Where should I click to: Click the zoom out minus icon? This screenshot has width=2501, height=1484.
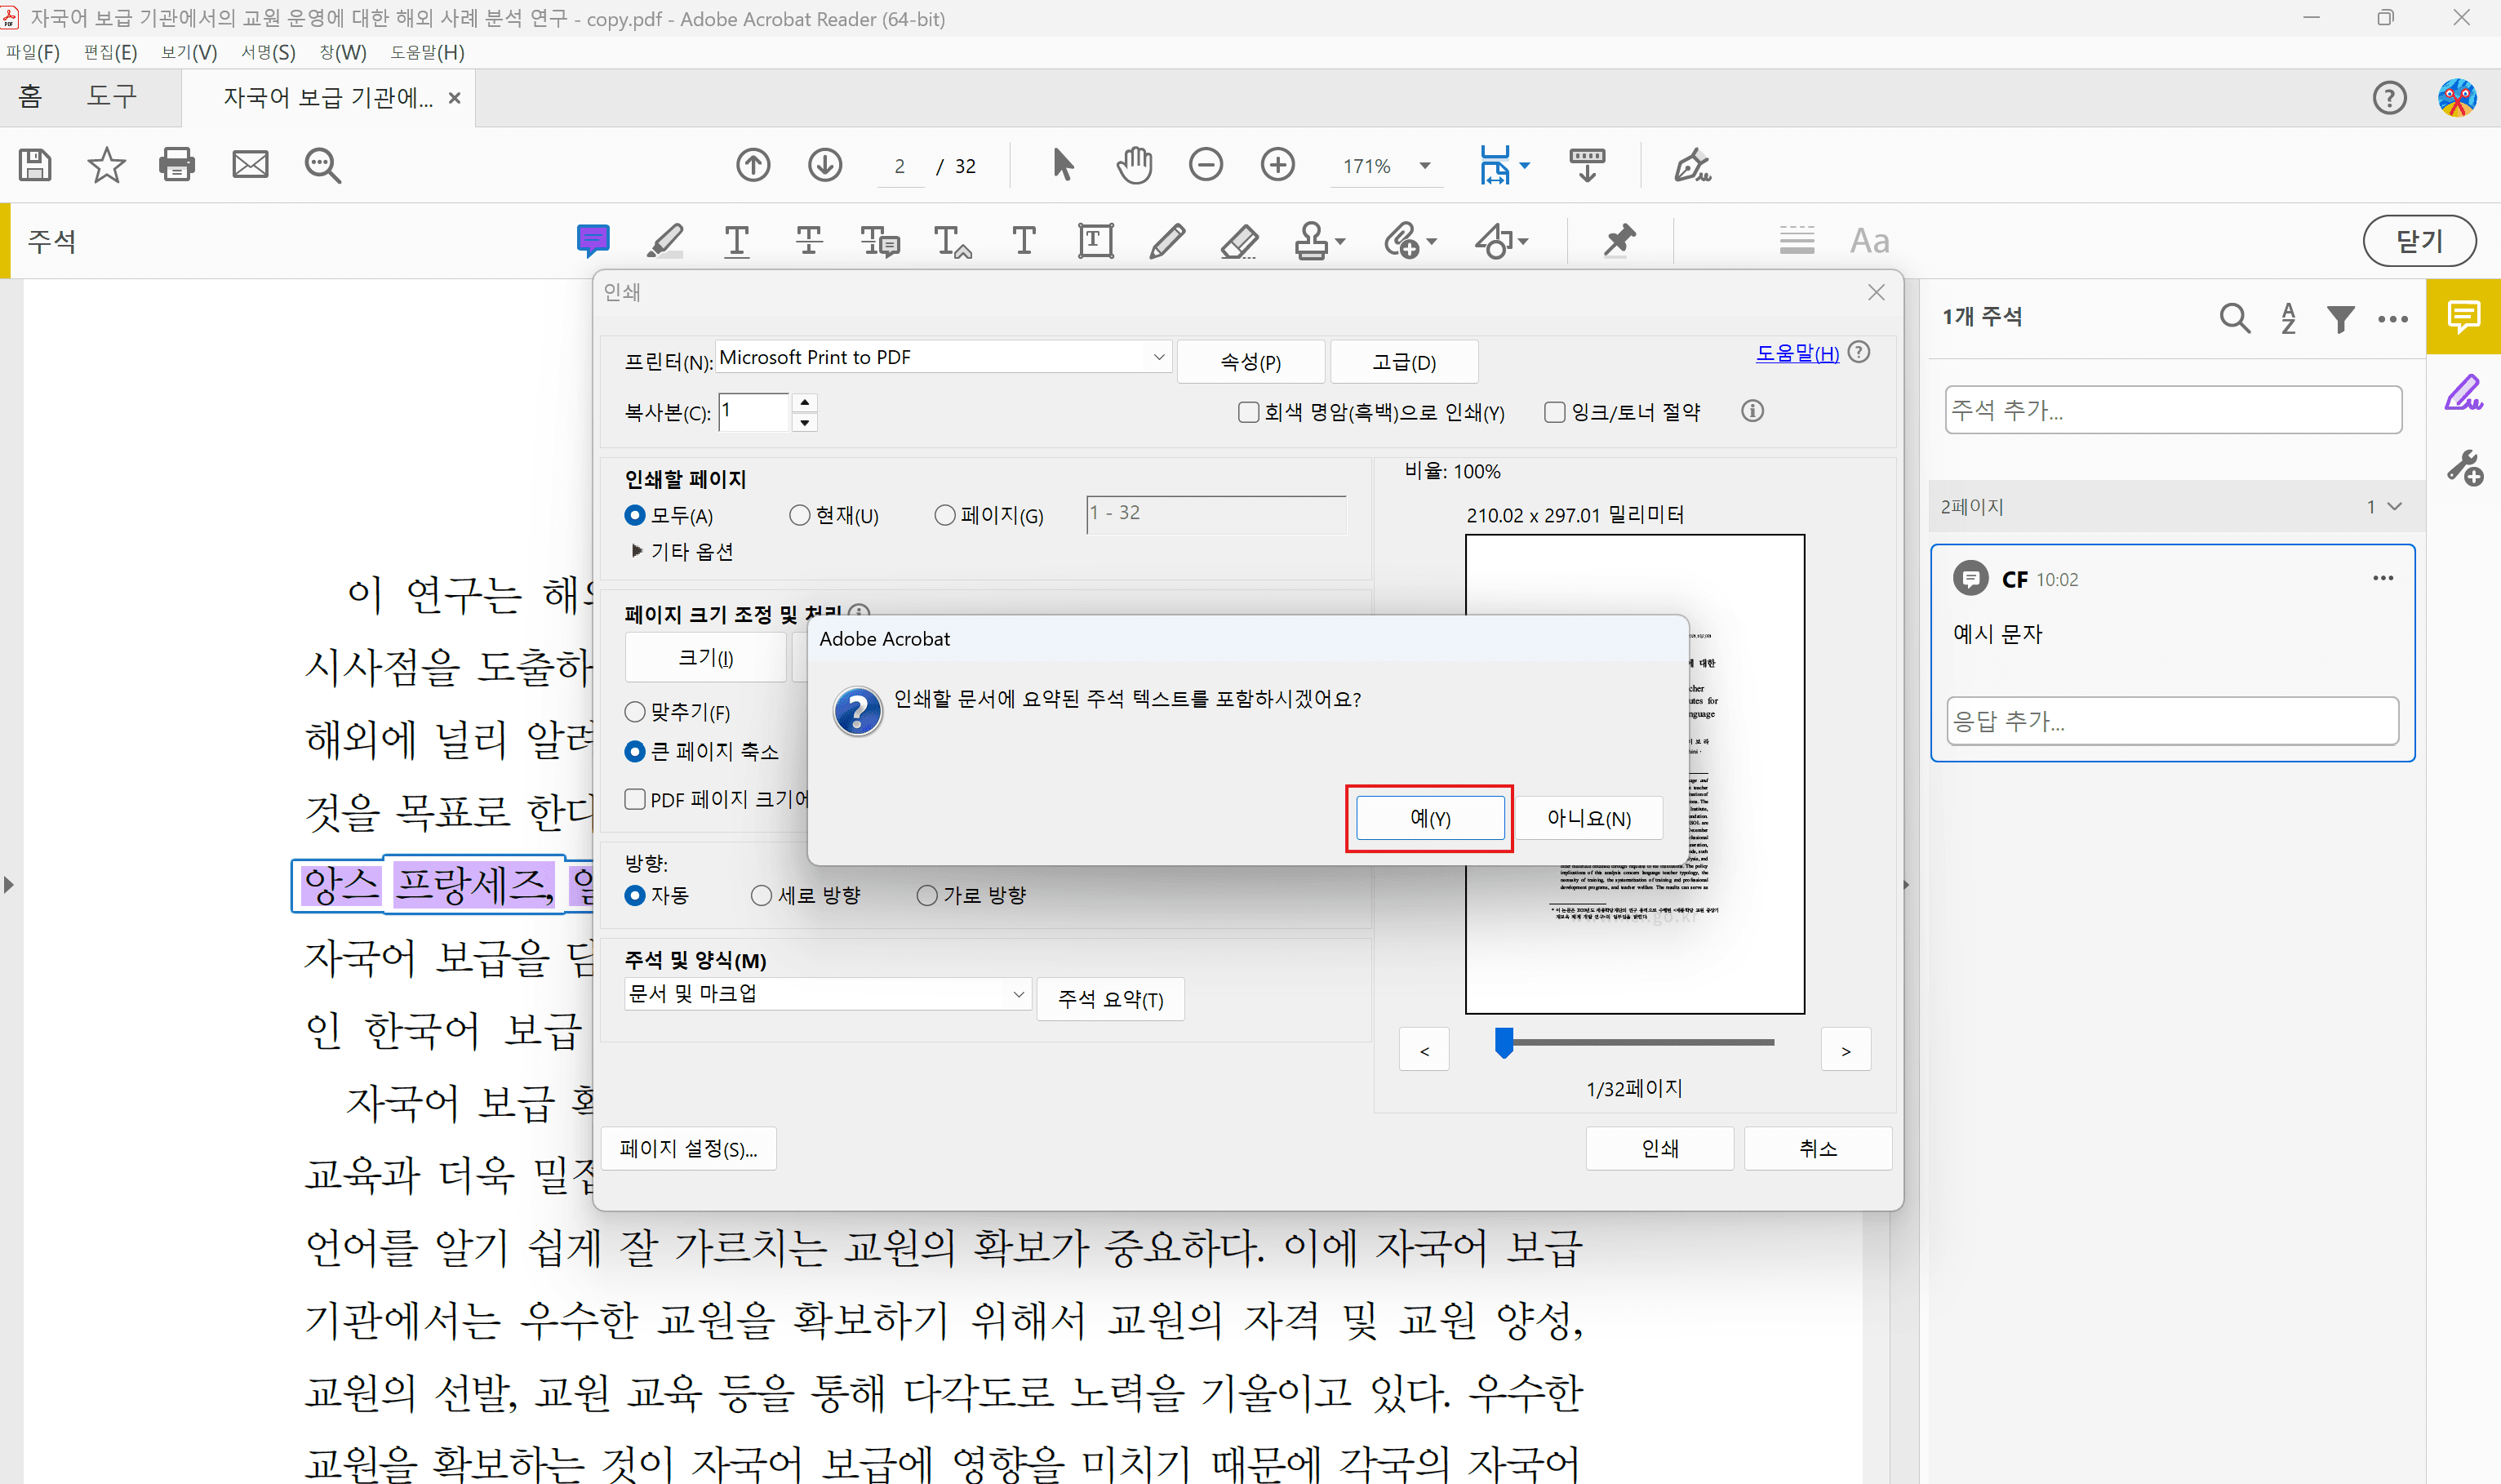pyautogui.click(x=1206, y=165)
